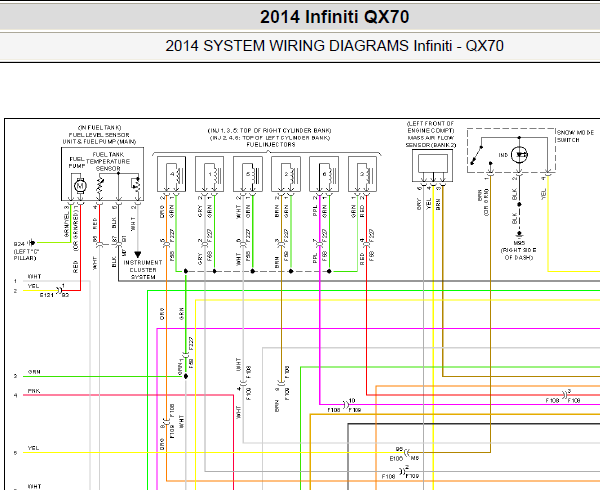The width and height of the screenshot is (600, 490).
Task: Click the 'INJ 2, 4, 6: TOP OF LEFT CYLINDER BANK' note
Action: (270, 138)
